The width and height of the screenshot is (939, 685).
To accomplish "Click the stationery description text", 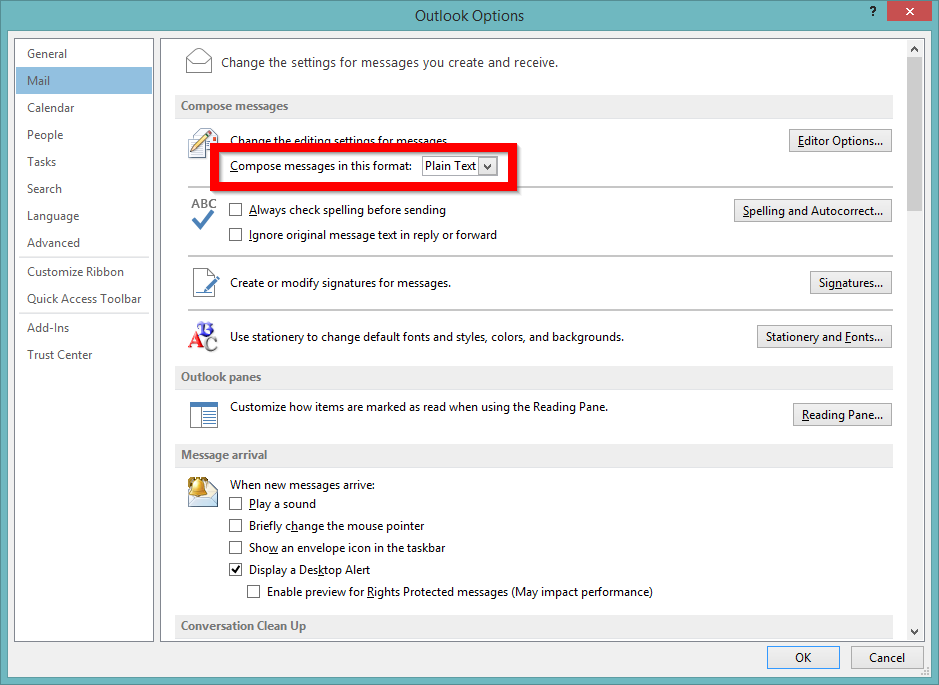I will pyautogui.click(x=427, y=337).
